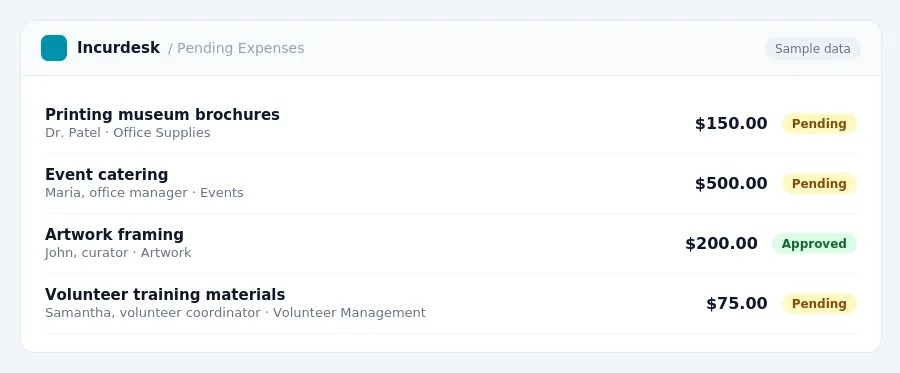Click the teal Incurdesk logo icon
900x373 pixels.
point(54,48)
